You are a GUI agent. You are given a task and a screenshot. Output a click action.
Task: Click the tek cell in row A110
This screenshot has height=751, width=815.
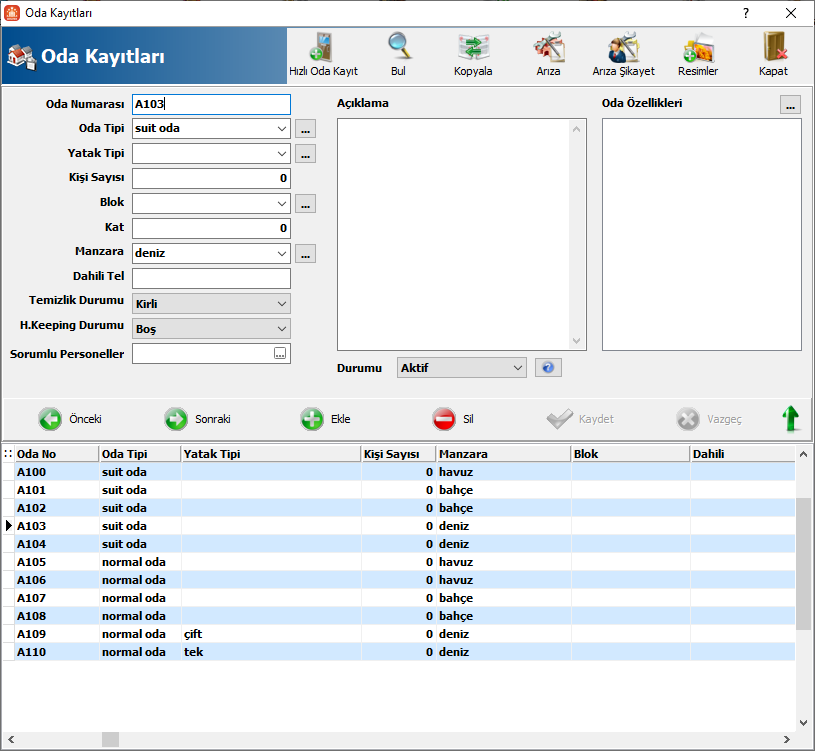pyautogui.click(x=271, y=652)
